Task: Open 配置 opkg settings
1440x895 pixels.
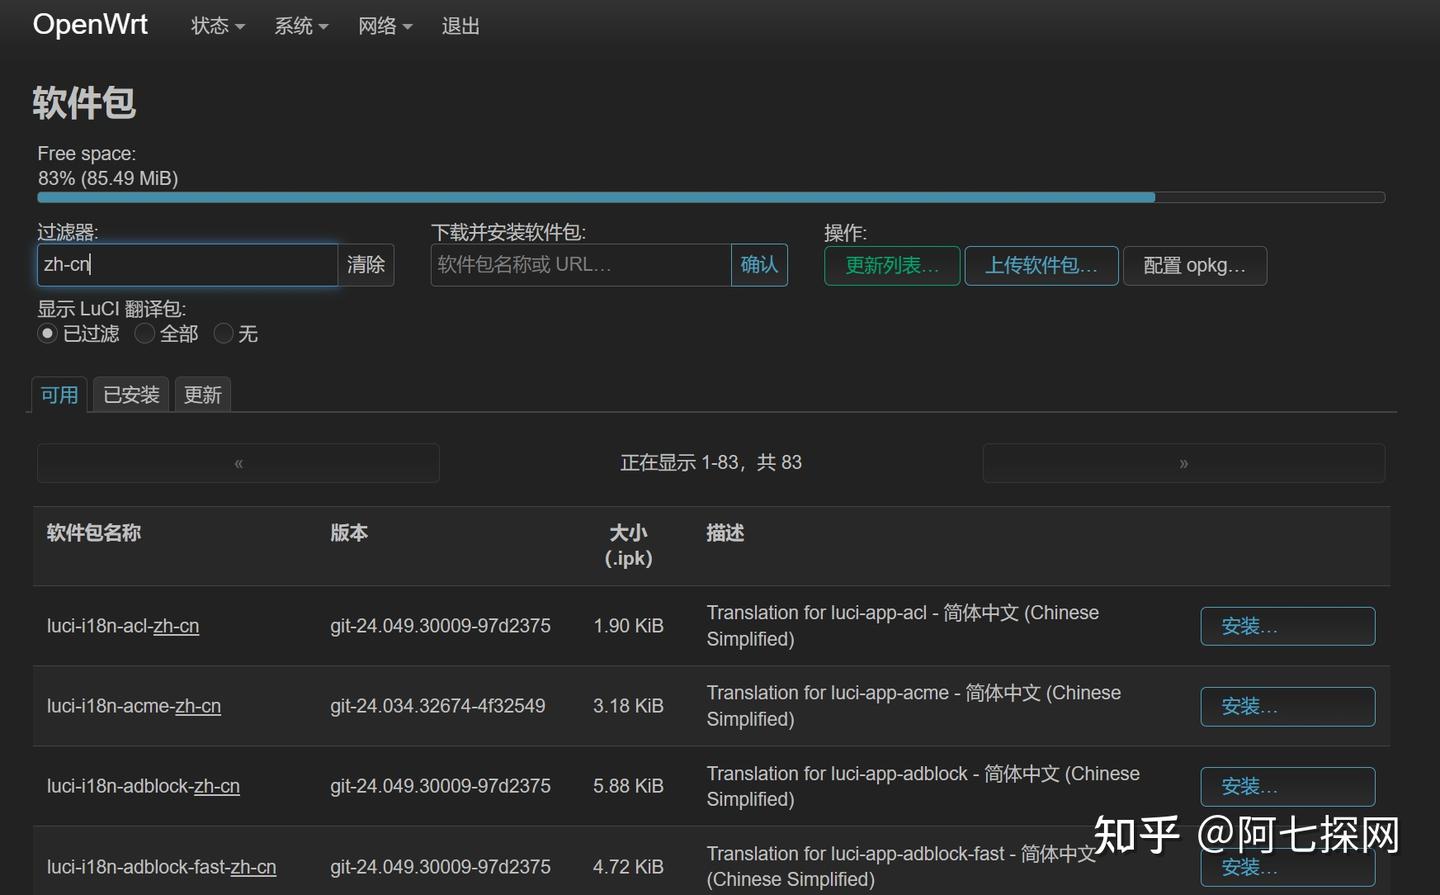Action: [1195, 265]
